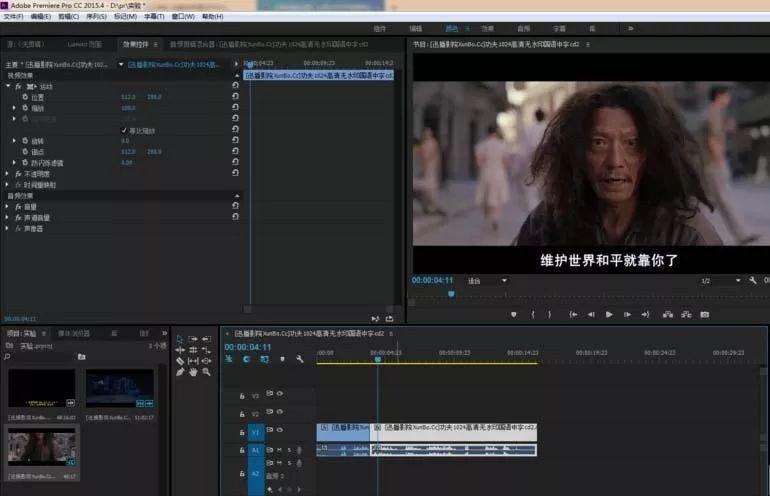Click program monitor playhead marker
This screenshot has height=496, width=770.
pos(451,294)
